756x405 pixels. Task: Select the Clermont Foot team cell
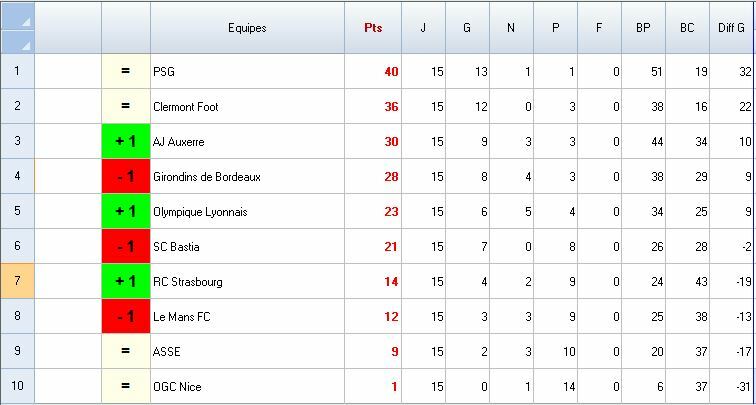[x=247, y=107]
